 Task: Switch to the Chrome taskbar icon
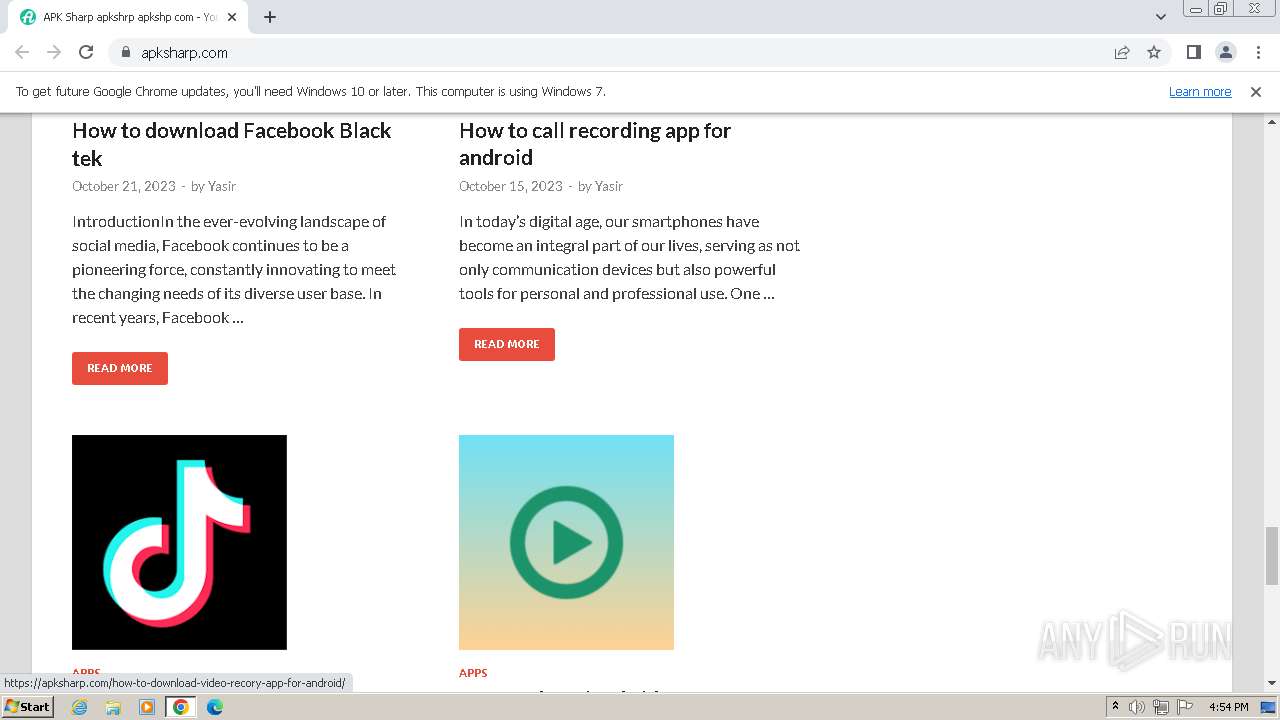click(x=181, y=707)
